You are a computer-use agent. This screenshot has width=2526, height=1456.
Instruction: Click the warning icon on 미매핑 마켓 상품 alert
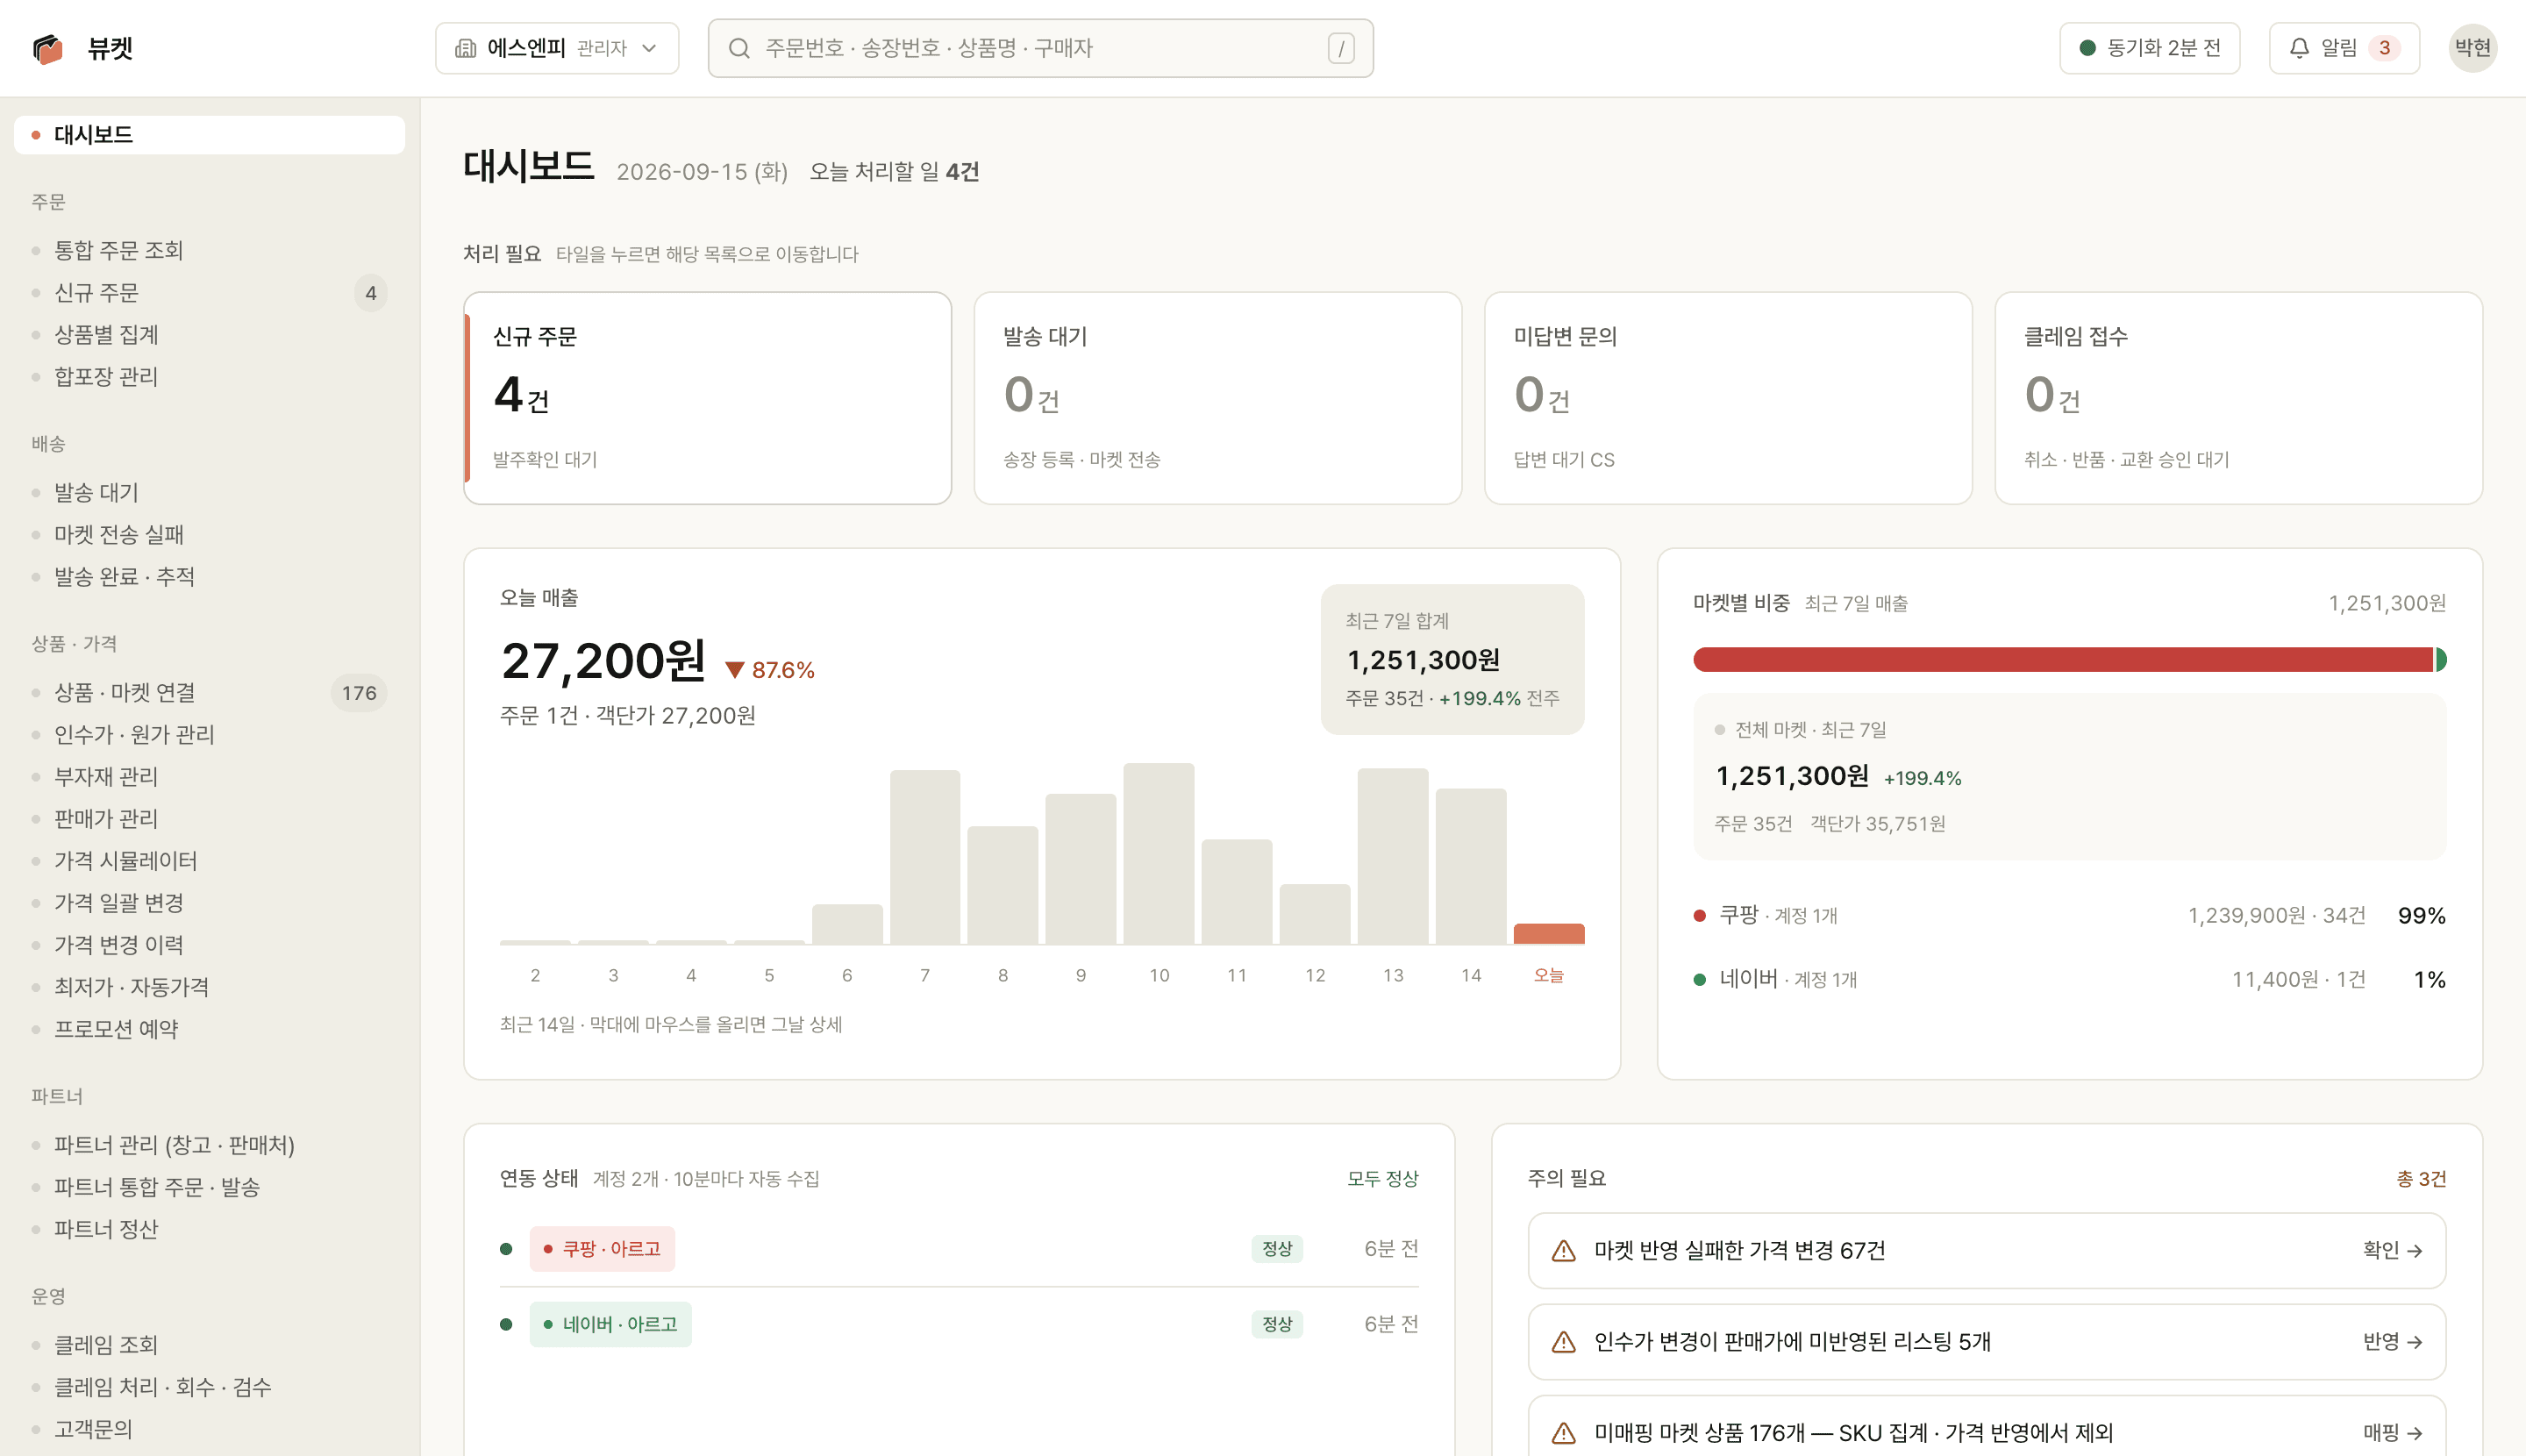click(1563, 1432)
